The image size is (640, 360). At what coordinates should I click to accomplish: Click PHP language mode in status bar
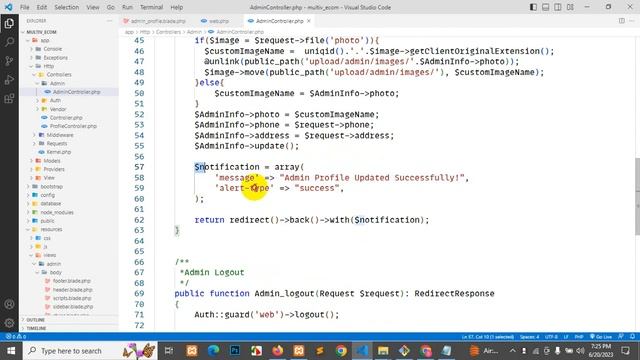(579, 337)
